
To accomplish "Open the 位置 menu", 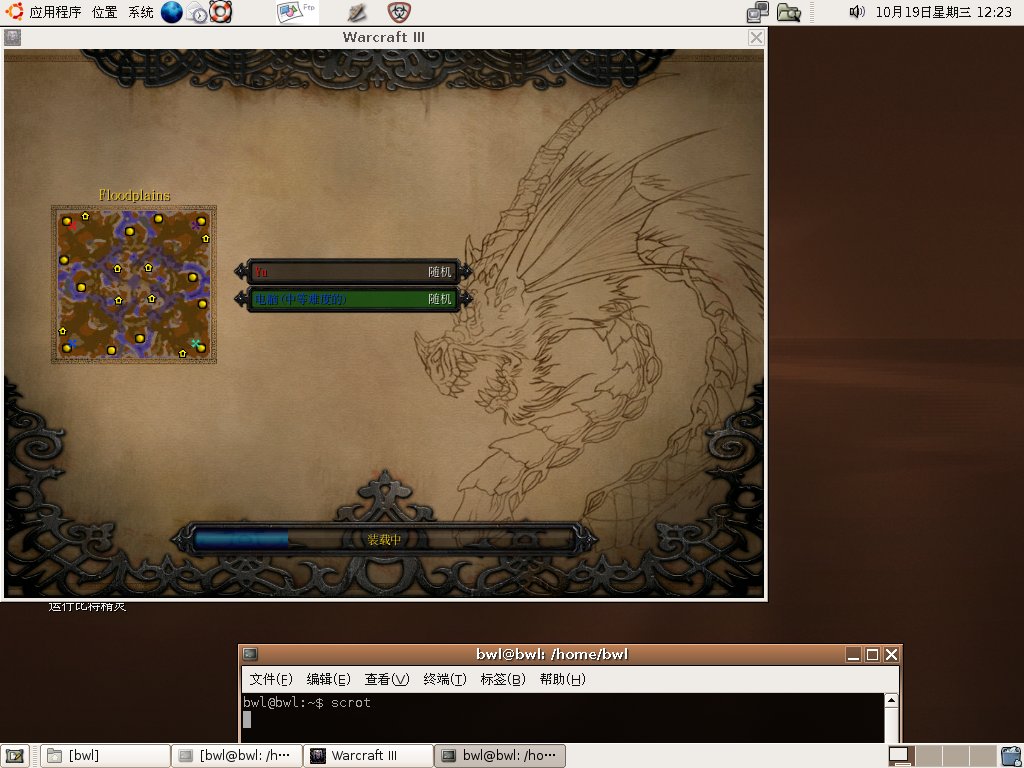I will 104,12.
